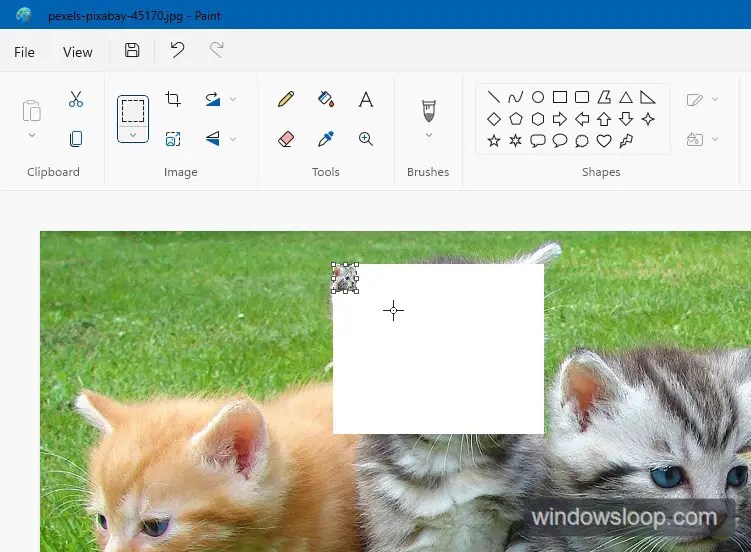Choose the Right triangle shape
This screenshot has width=751, height=552.
tap(648, 97)
